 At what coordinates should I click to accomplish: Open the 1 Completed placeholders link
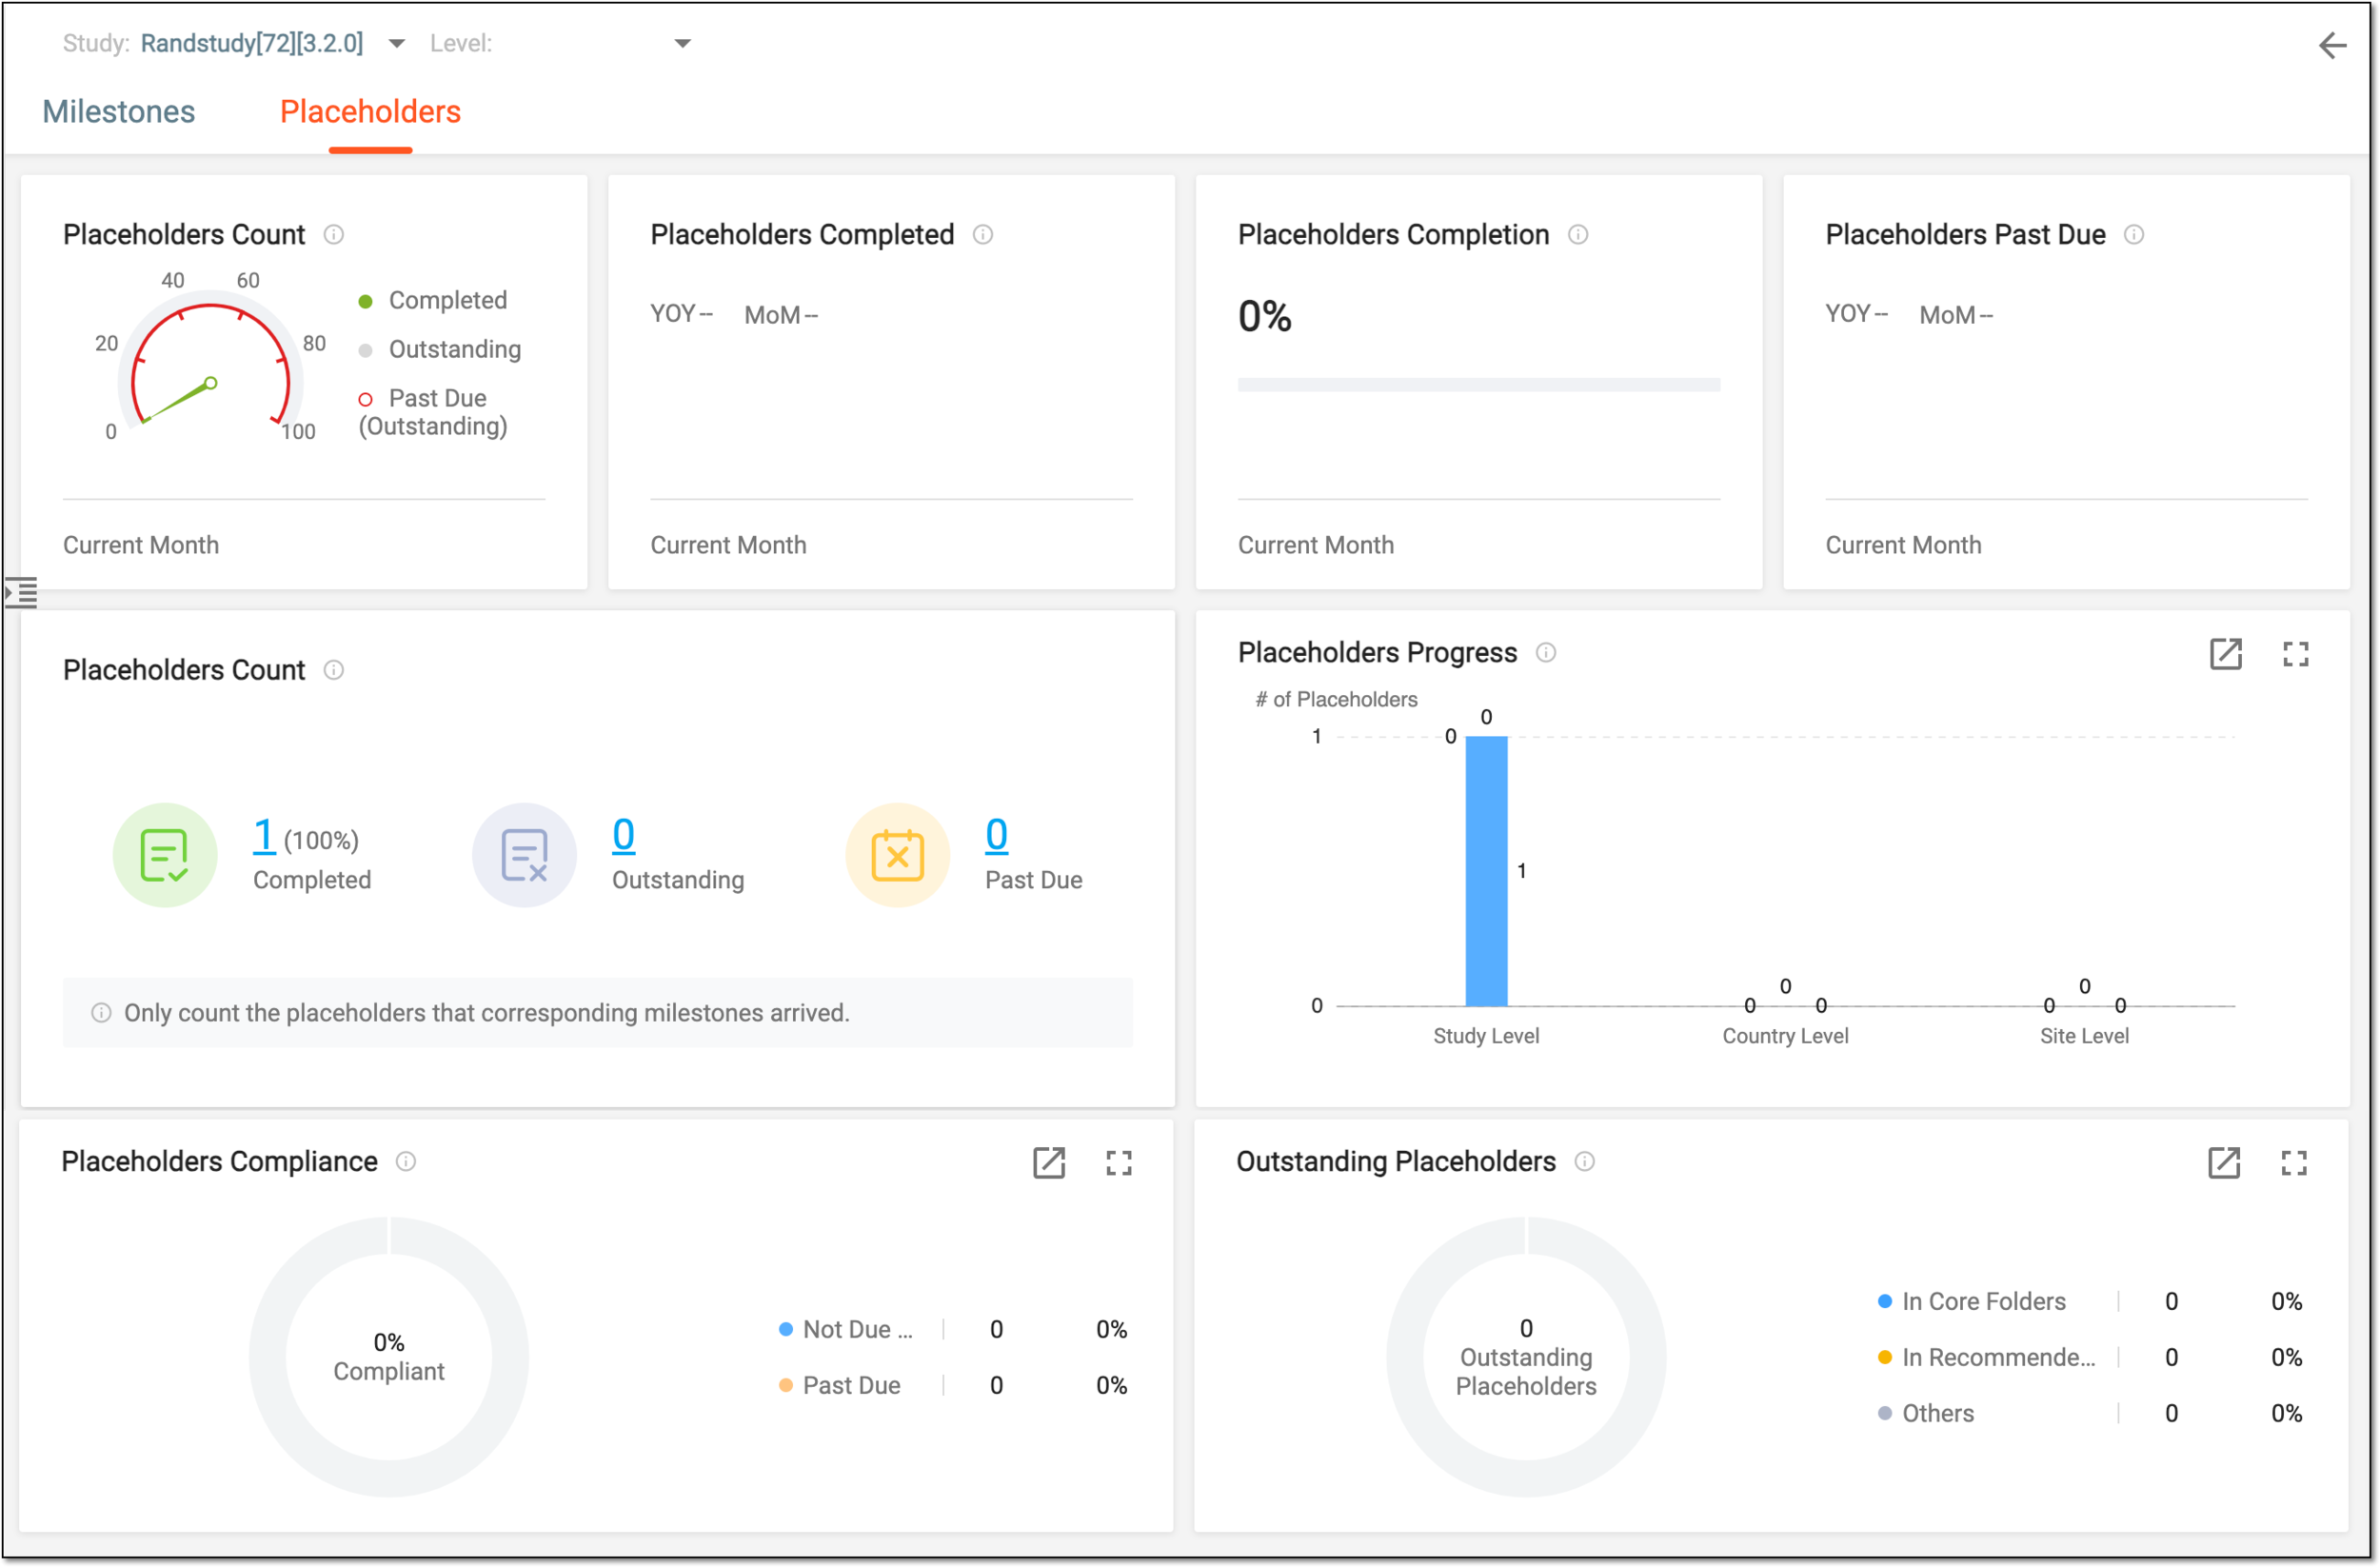264,835
